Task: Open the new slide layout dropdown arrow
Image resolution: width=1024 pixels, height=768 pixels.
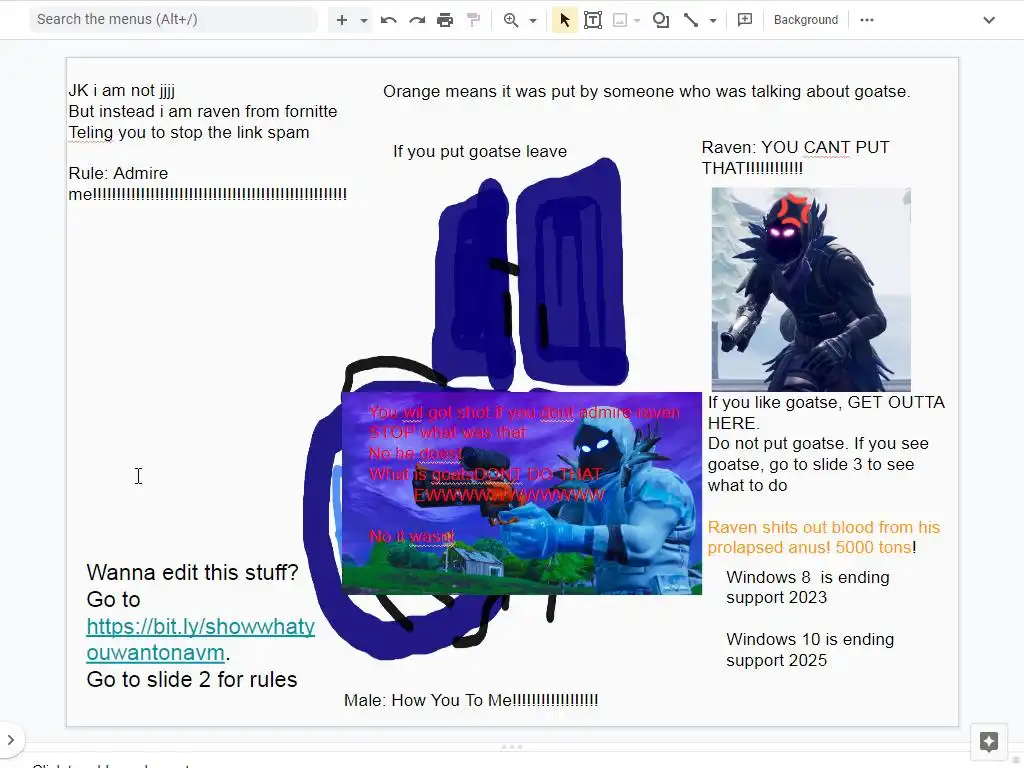Action: coord(364,20)
